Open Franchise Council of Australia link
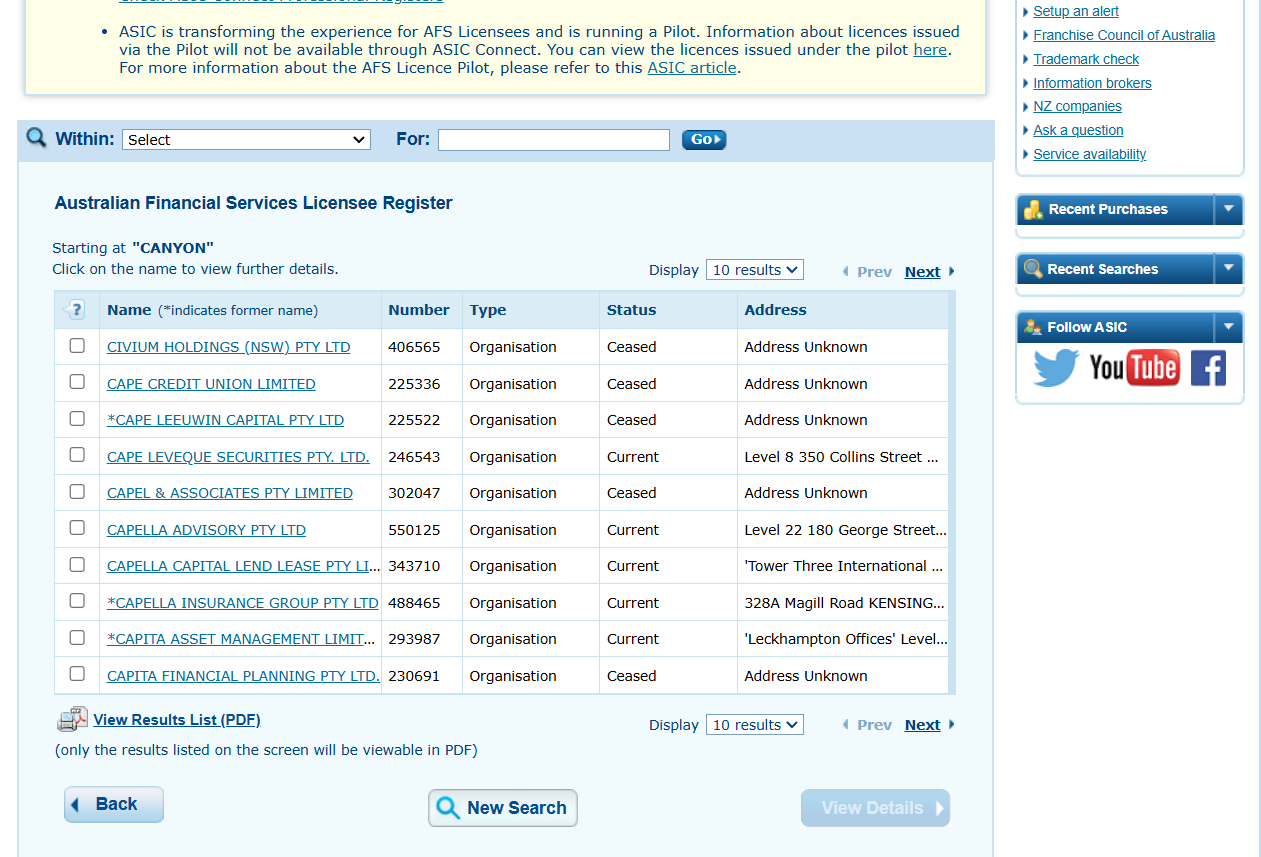The image size is (1261, 857). [1124, 35]
